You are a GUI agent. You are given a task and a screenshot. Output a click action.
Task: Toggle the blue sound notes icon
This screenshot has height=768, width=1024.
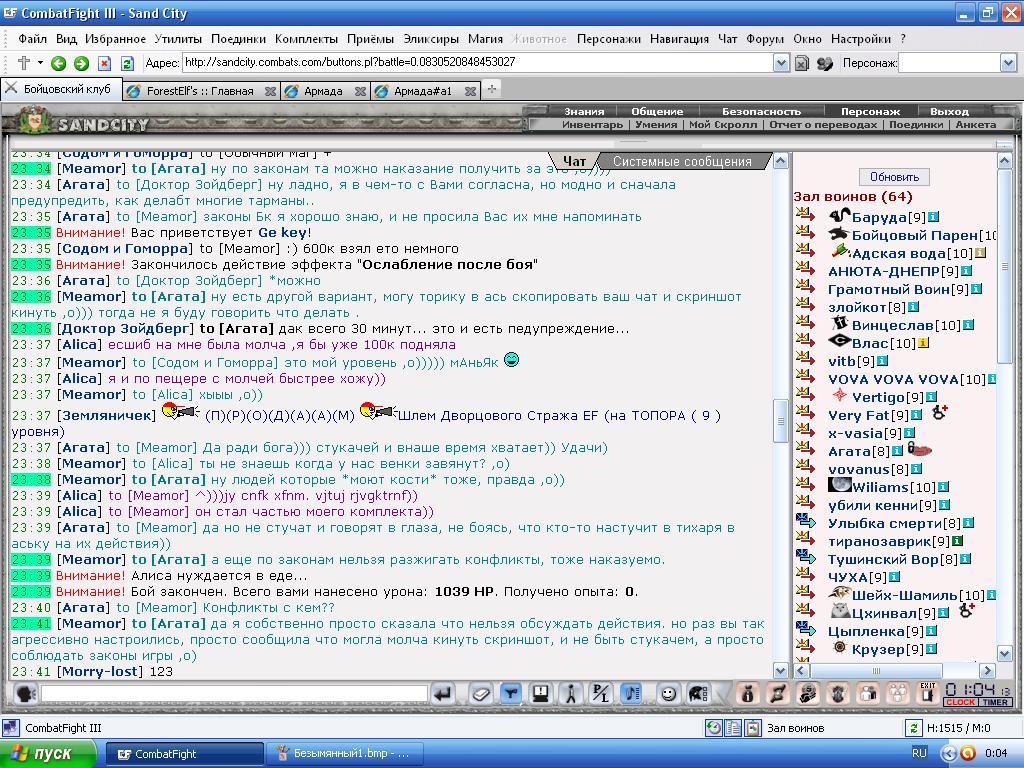[631, 693]
